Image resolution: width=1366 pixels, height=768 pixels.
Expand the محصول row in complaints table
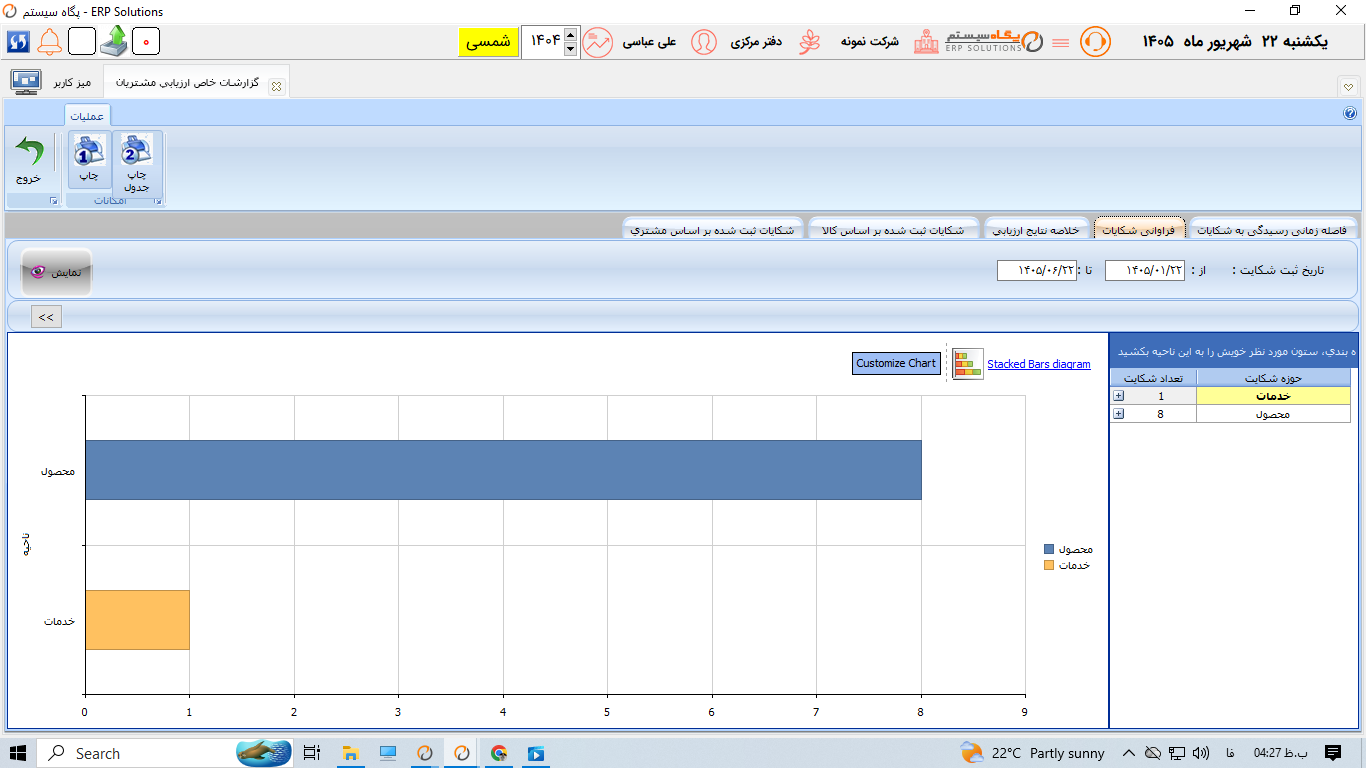1119,414
